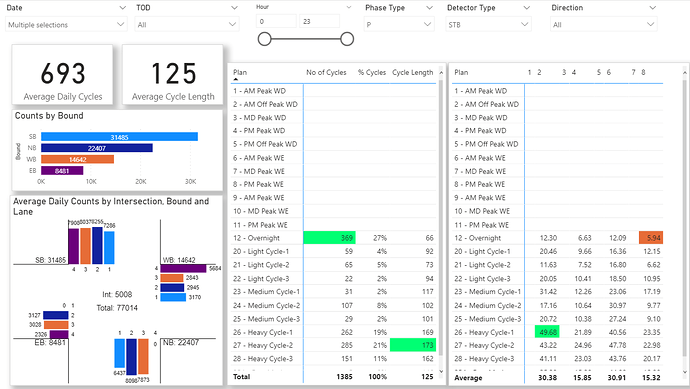Select WB lane 4 purple bar 5684

[x=183, y=268]
